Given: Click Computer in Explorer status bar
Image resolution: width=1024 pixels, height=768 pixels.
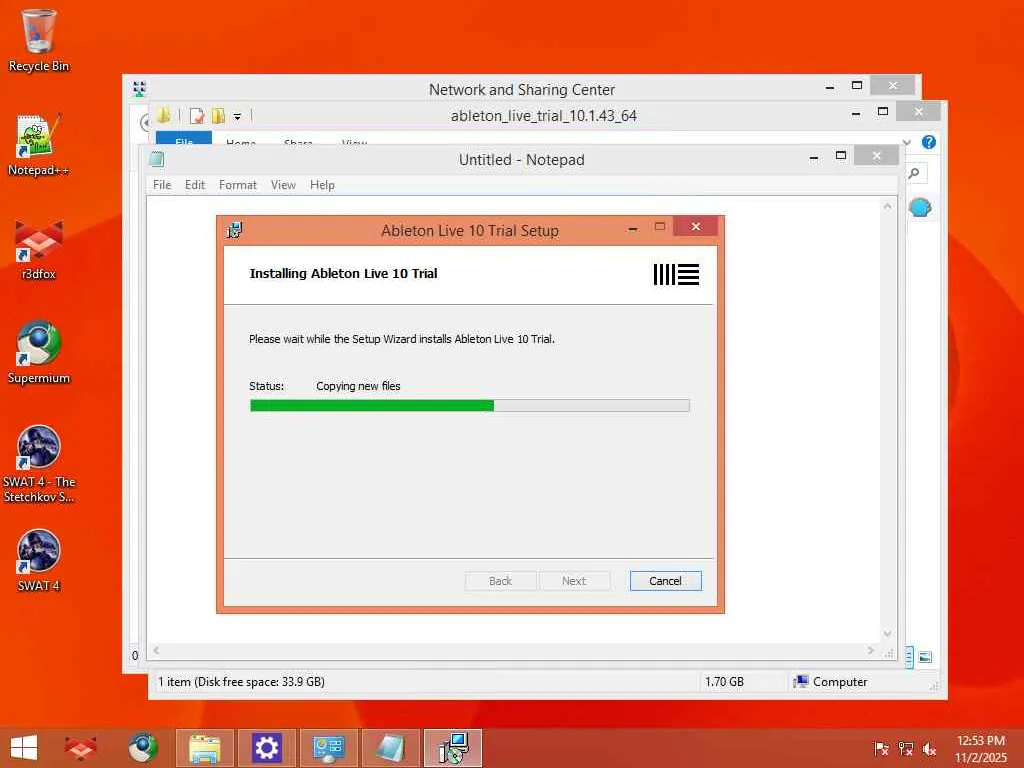Looking at the screenshot, I should coord(830,682).
